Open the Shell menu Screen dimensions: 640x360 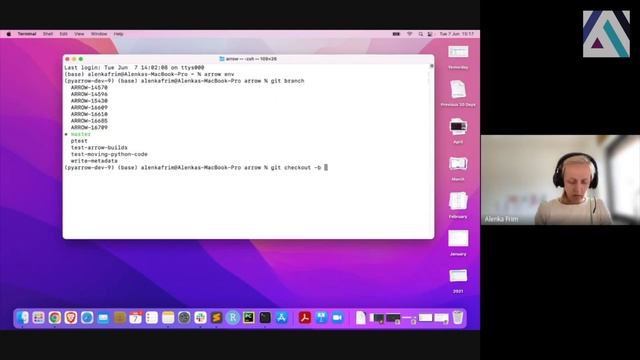(x=48, y=34)
